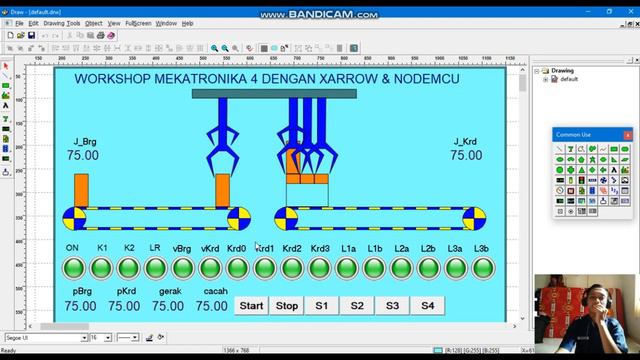Choose the stamp tool in left toolbar
Viewport: 640px width, 360px height.
pyautogui.click(x=6, y=172)
